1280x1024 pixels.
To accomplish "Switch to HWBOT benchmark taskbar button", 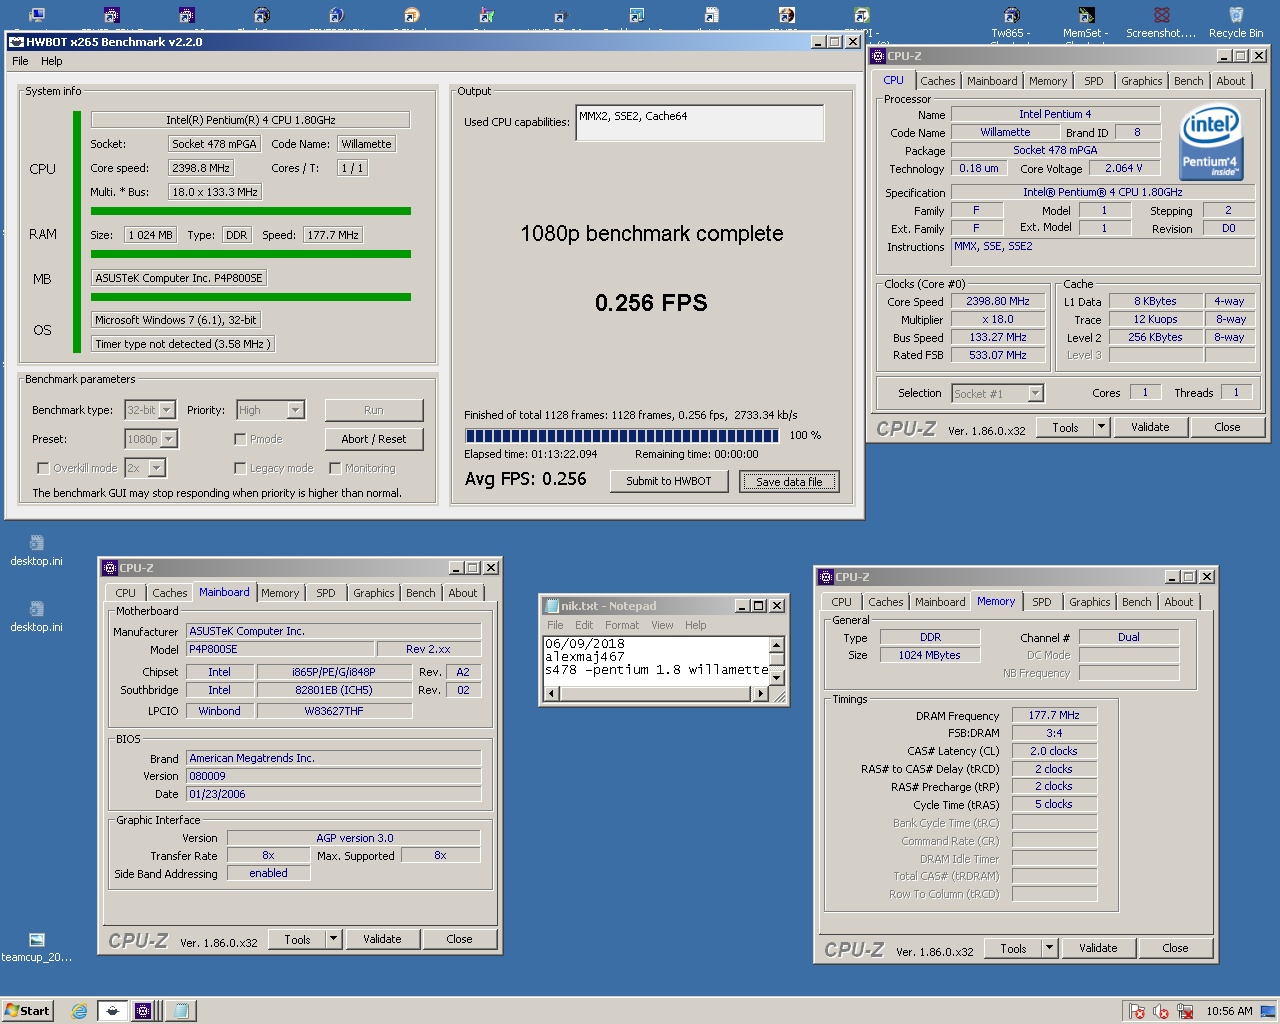I will (113, 1011).
